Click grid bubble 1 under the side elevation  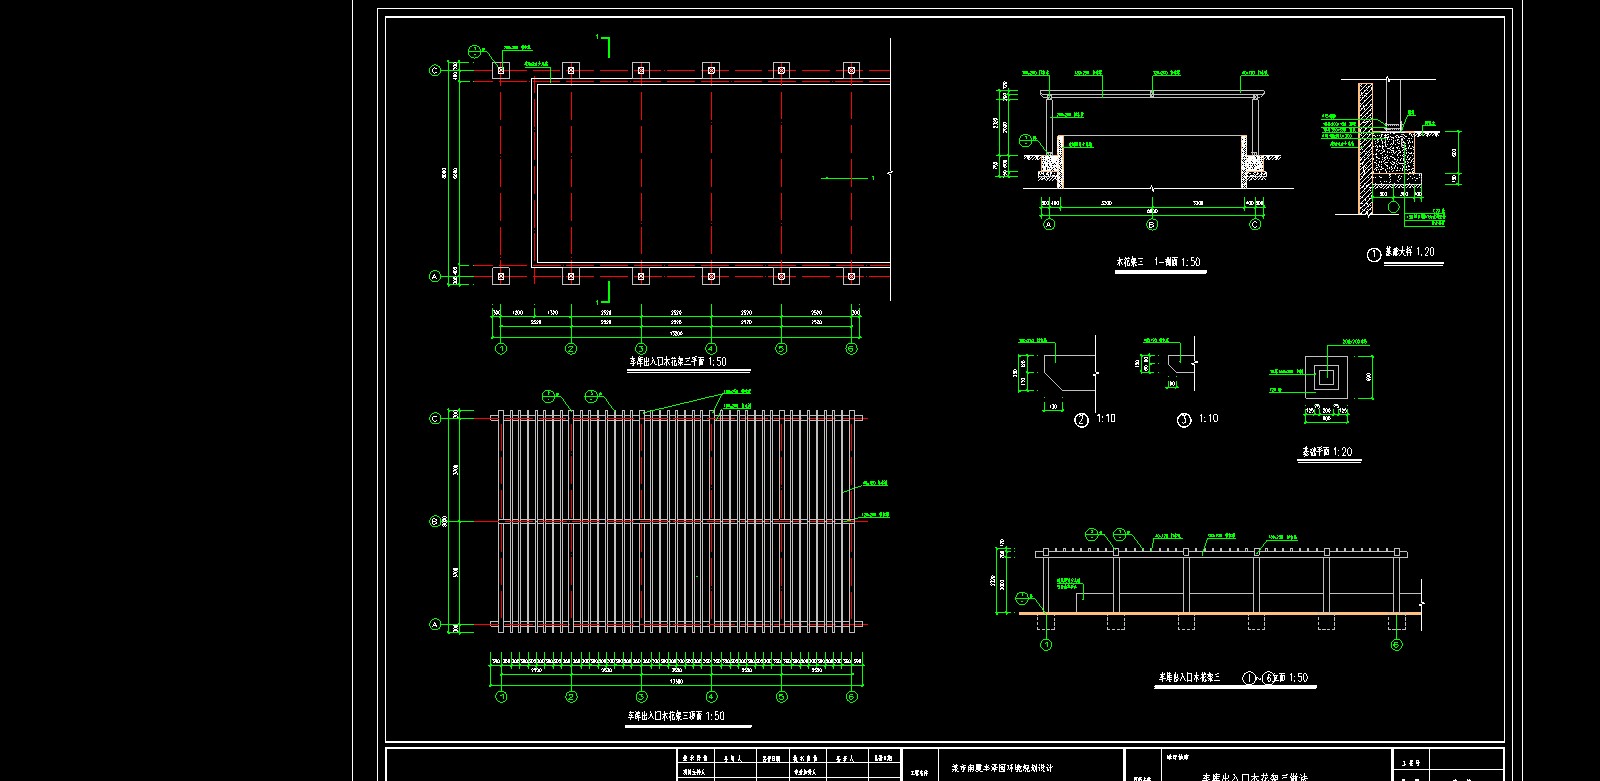[x=1046, y=645]
